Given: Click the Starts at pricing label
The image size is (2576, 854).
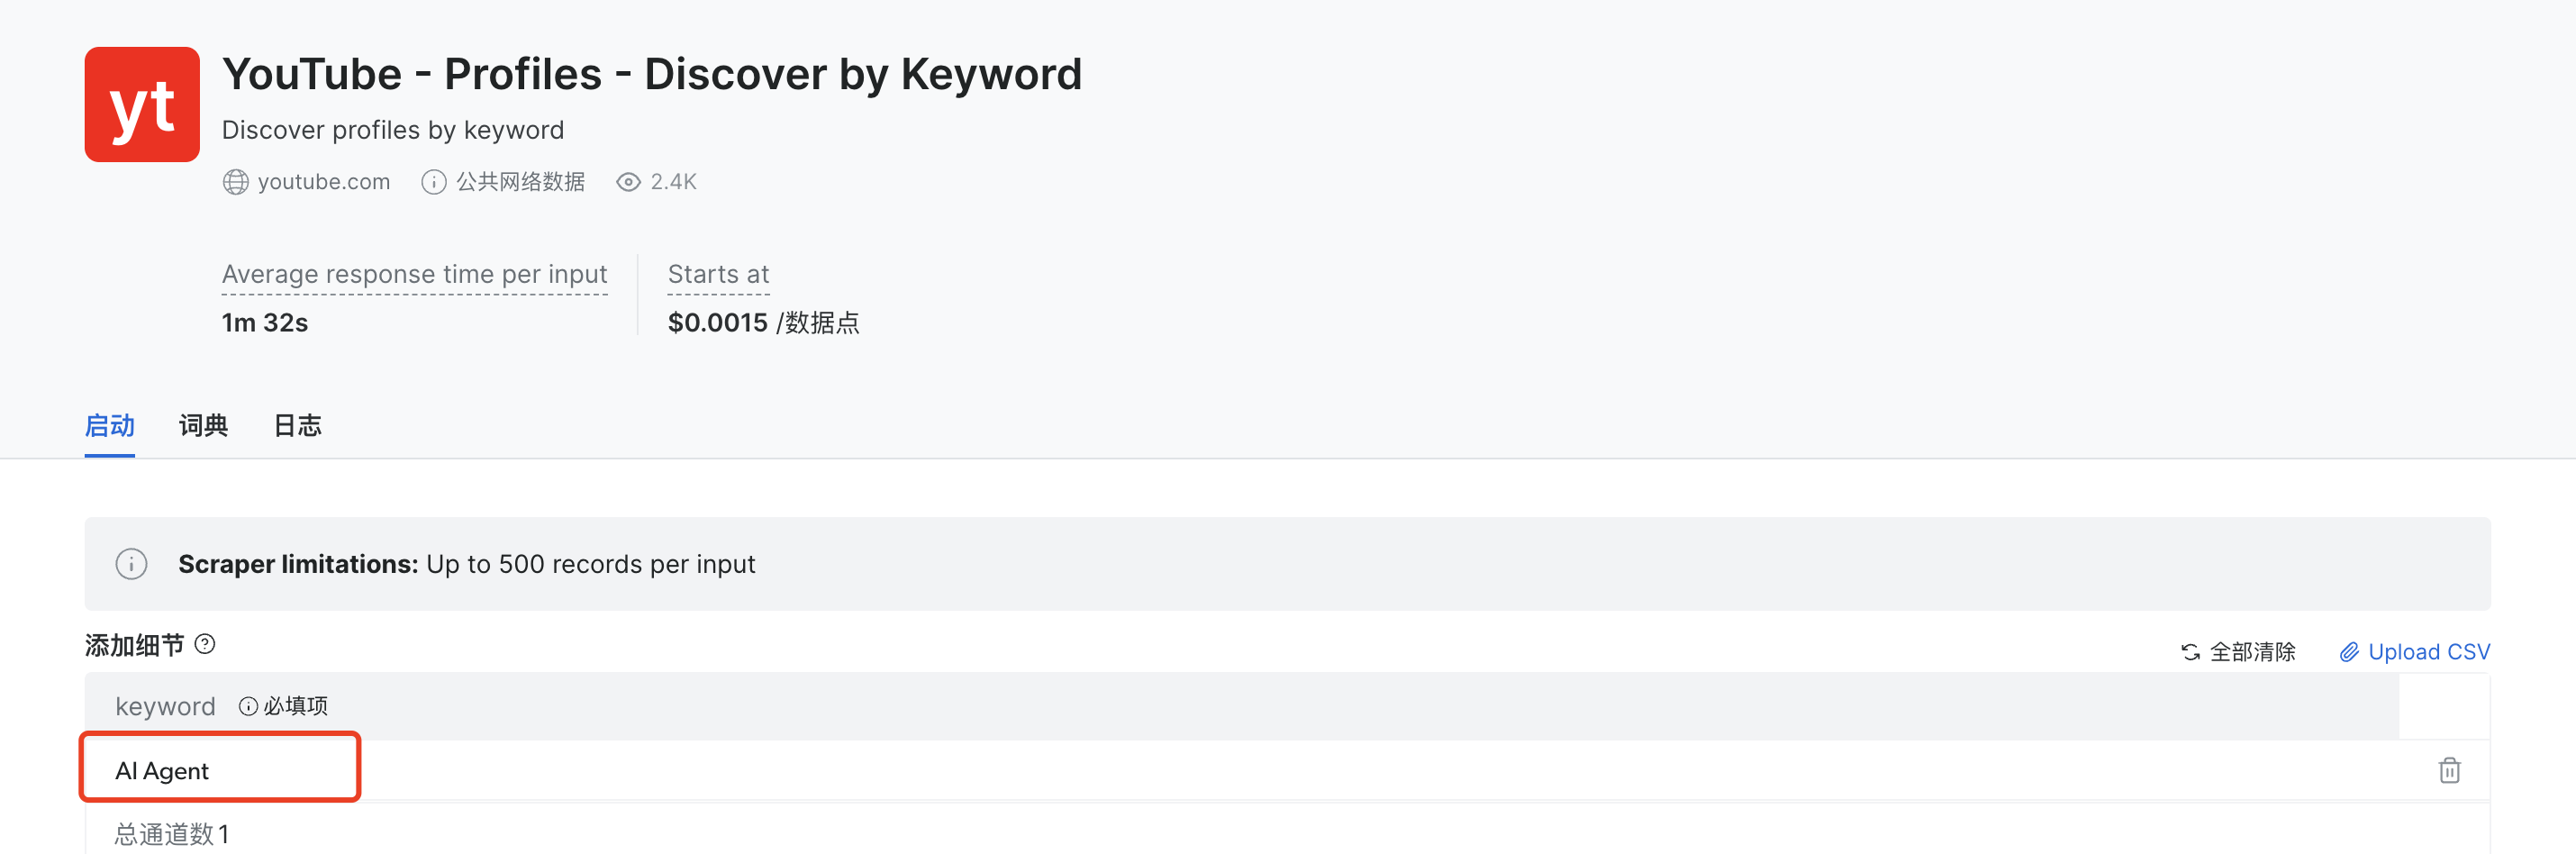Looking at the screenshot, I should (718, 274).
